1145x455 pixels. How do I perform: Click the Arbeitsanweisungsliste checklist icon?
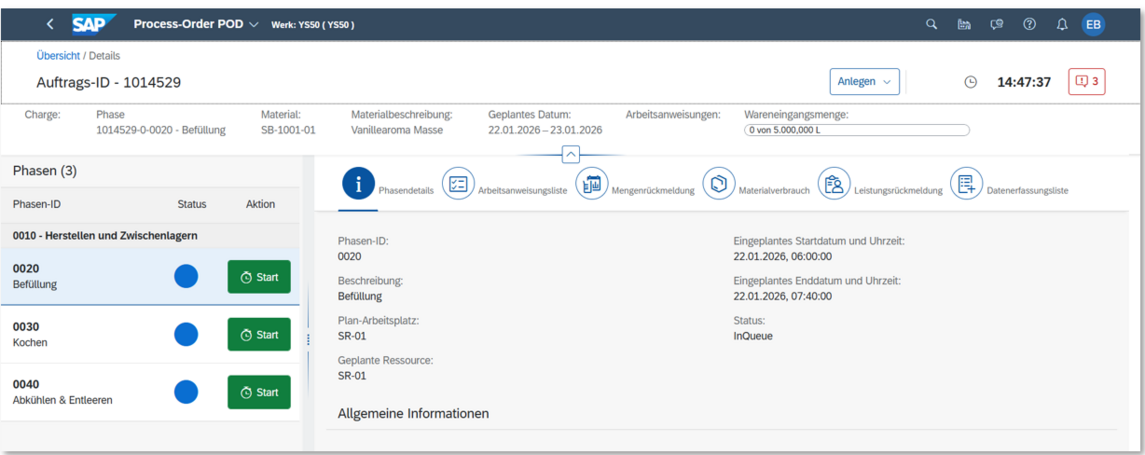tap(458, 185)
